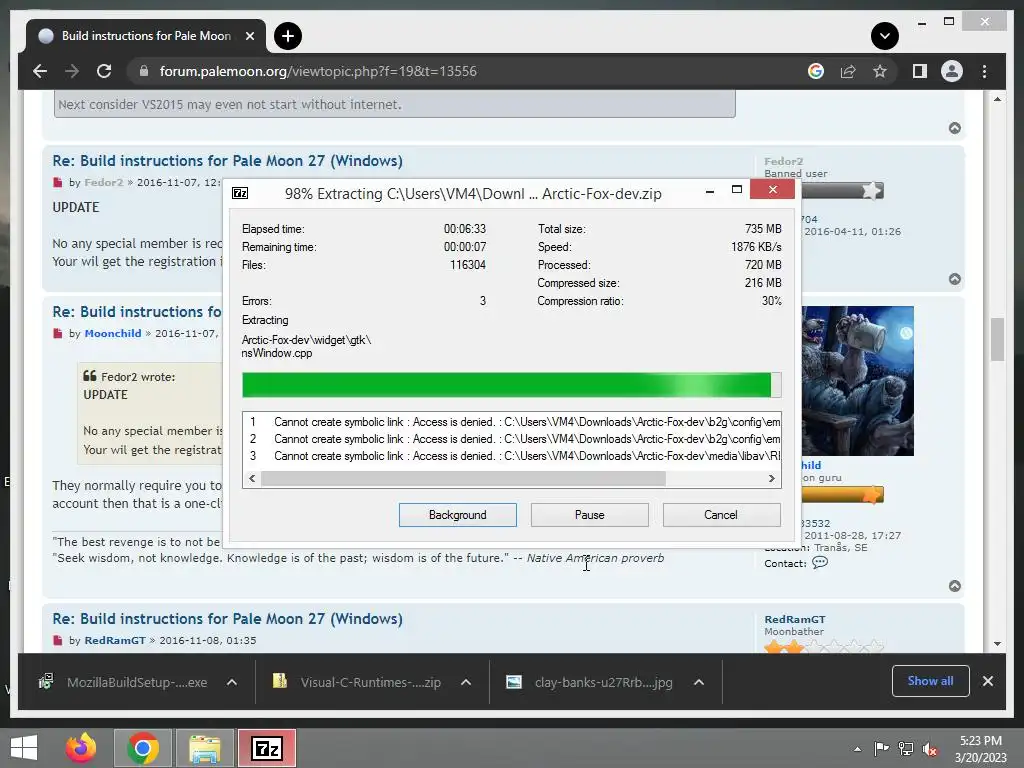Reload the Pale Moon forum page

(x=104, y=71)
